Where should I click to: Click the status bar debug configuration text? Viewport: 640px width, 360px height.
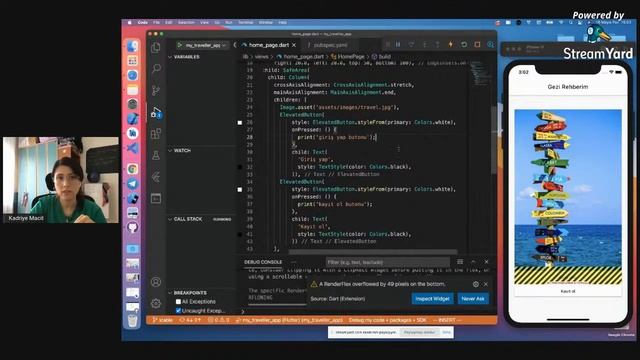pos(387,320)
